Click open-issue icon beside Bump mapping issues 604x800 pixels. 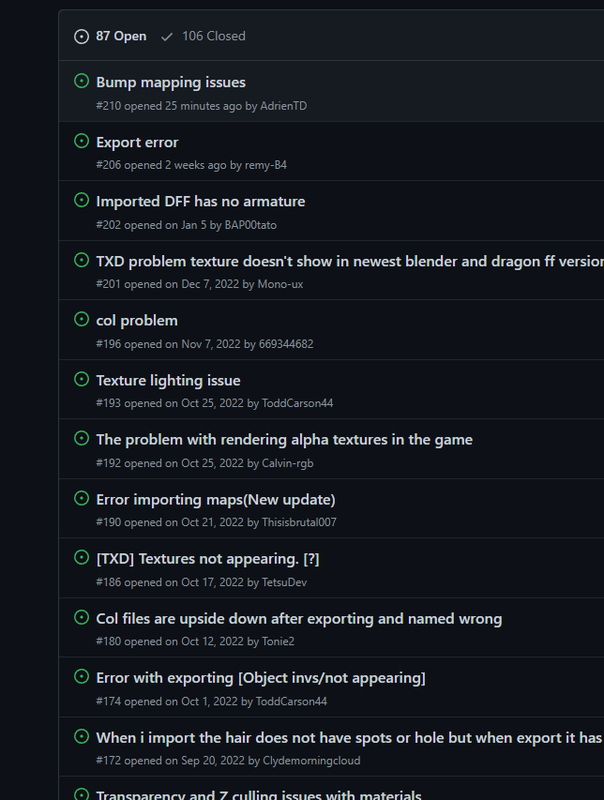(82, 81)
